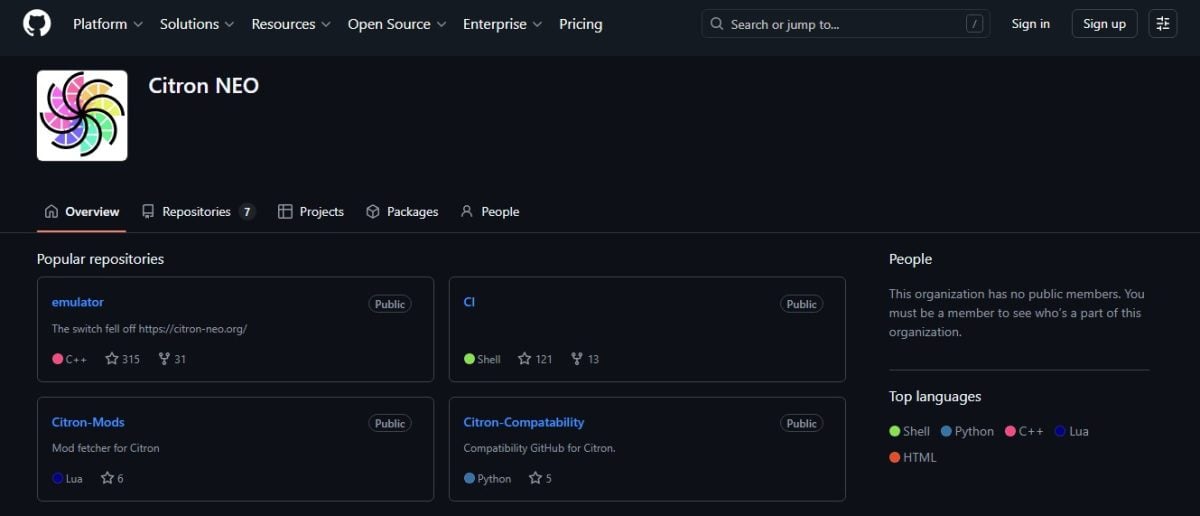Click Public badge on Citron-Compatability card
Screen dimensions: 1200x516
coord(802,424)
